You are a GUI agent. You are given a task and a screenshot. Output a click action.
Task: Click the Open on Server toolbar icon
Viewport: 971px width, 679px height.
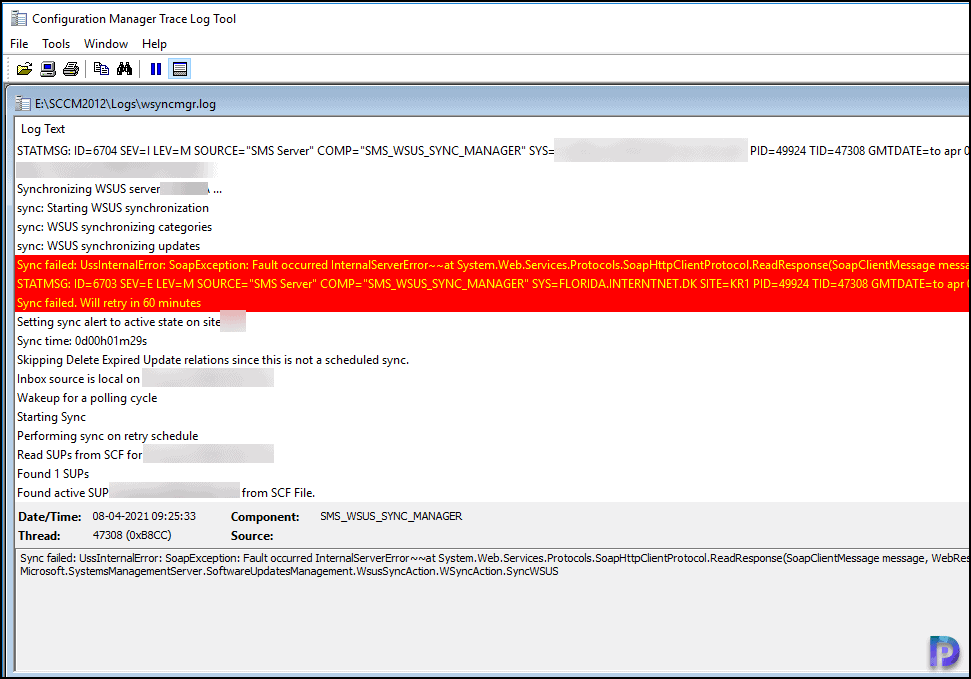tap(48, 69)
